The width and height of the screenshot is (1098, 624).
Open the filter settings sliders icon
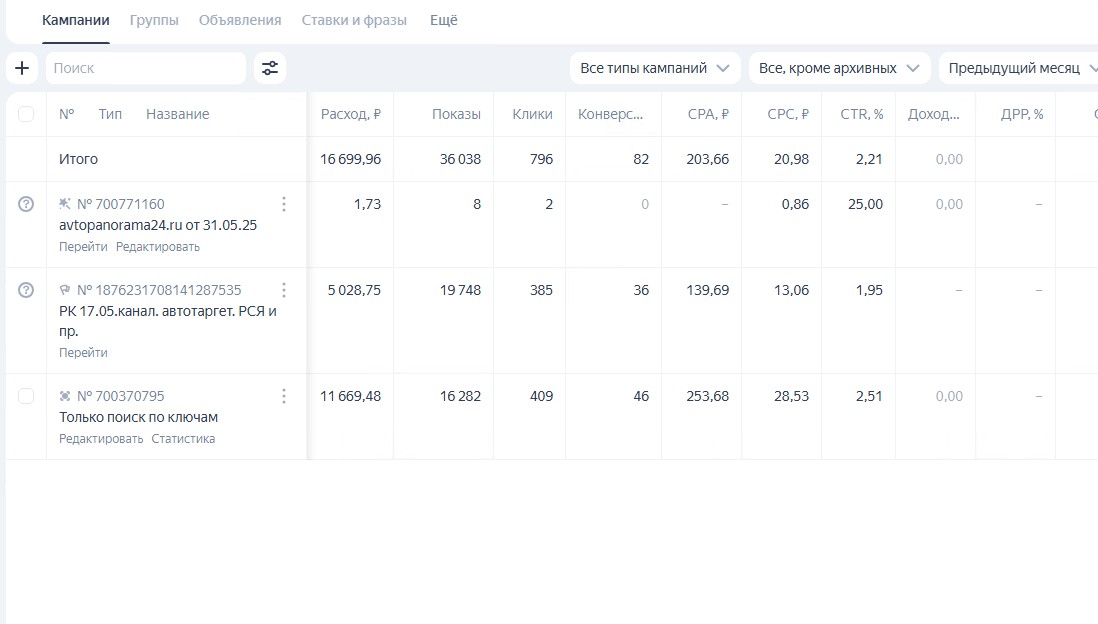point(270,68)
